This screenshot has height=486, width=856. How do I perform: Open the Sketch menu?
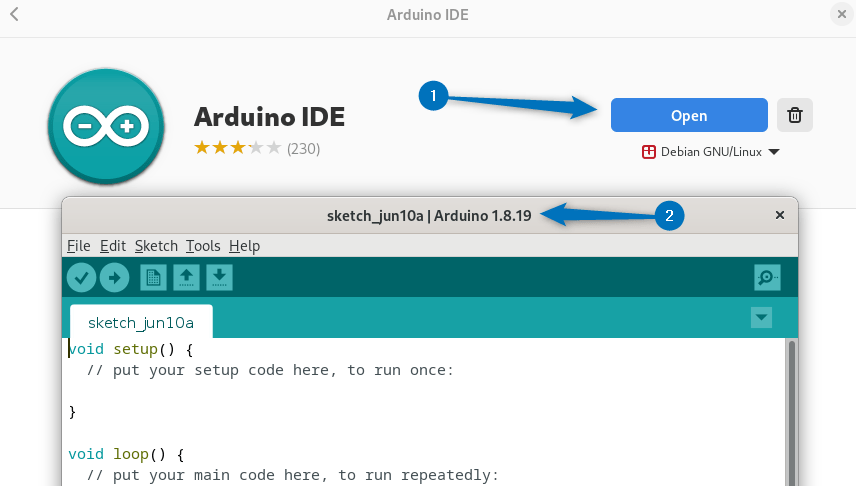click(x=156, y=246)
